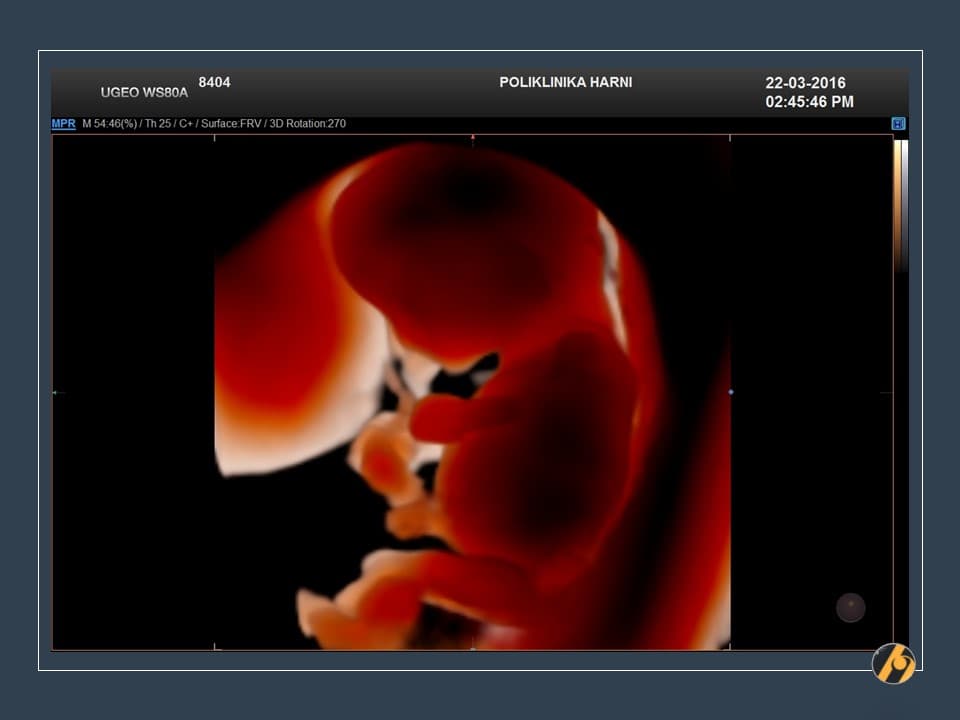
Task: Click the blue ROI handle on right edge
Action: 731,392
